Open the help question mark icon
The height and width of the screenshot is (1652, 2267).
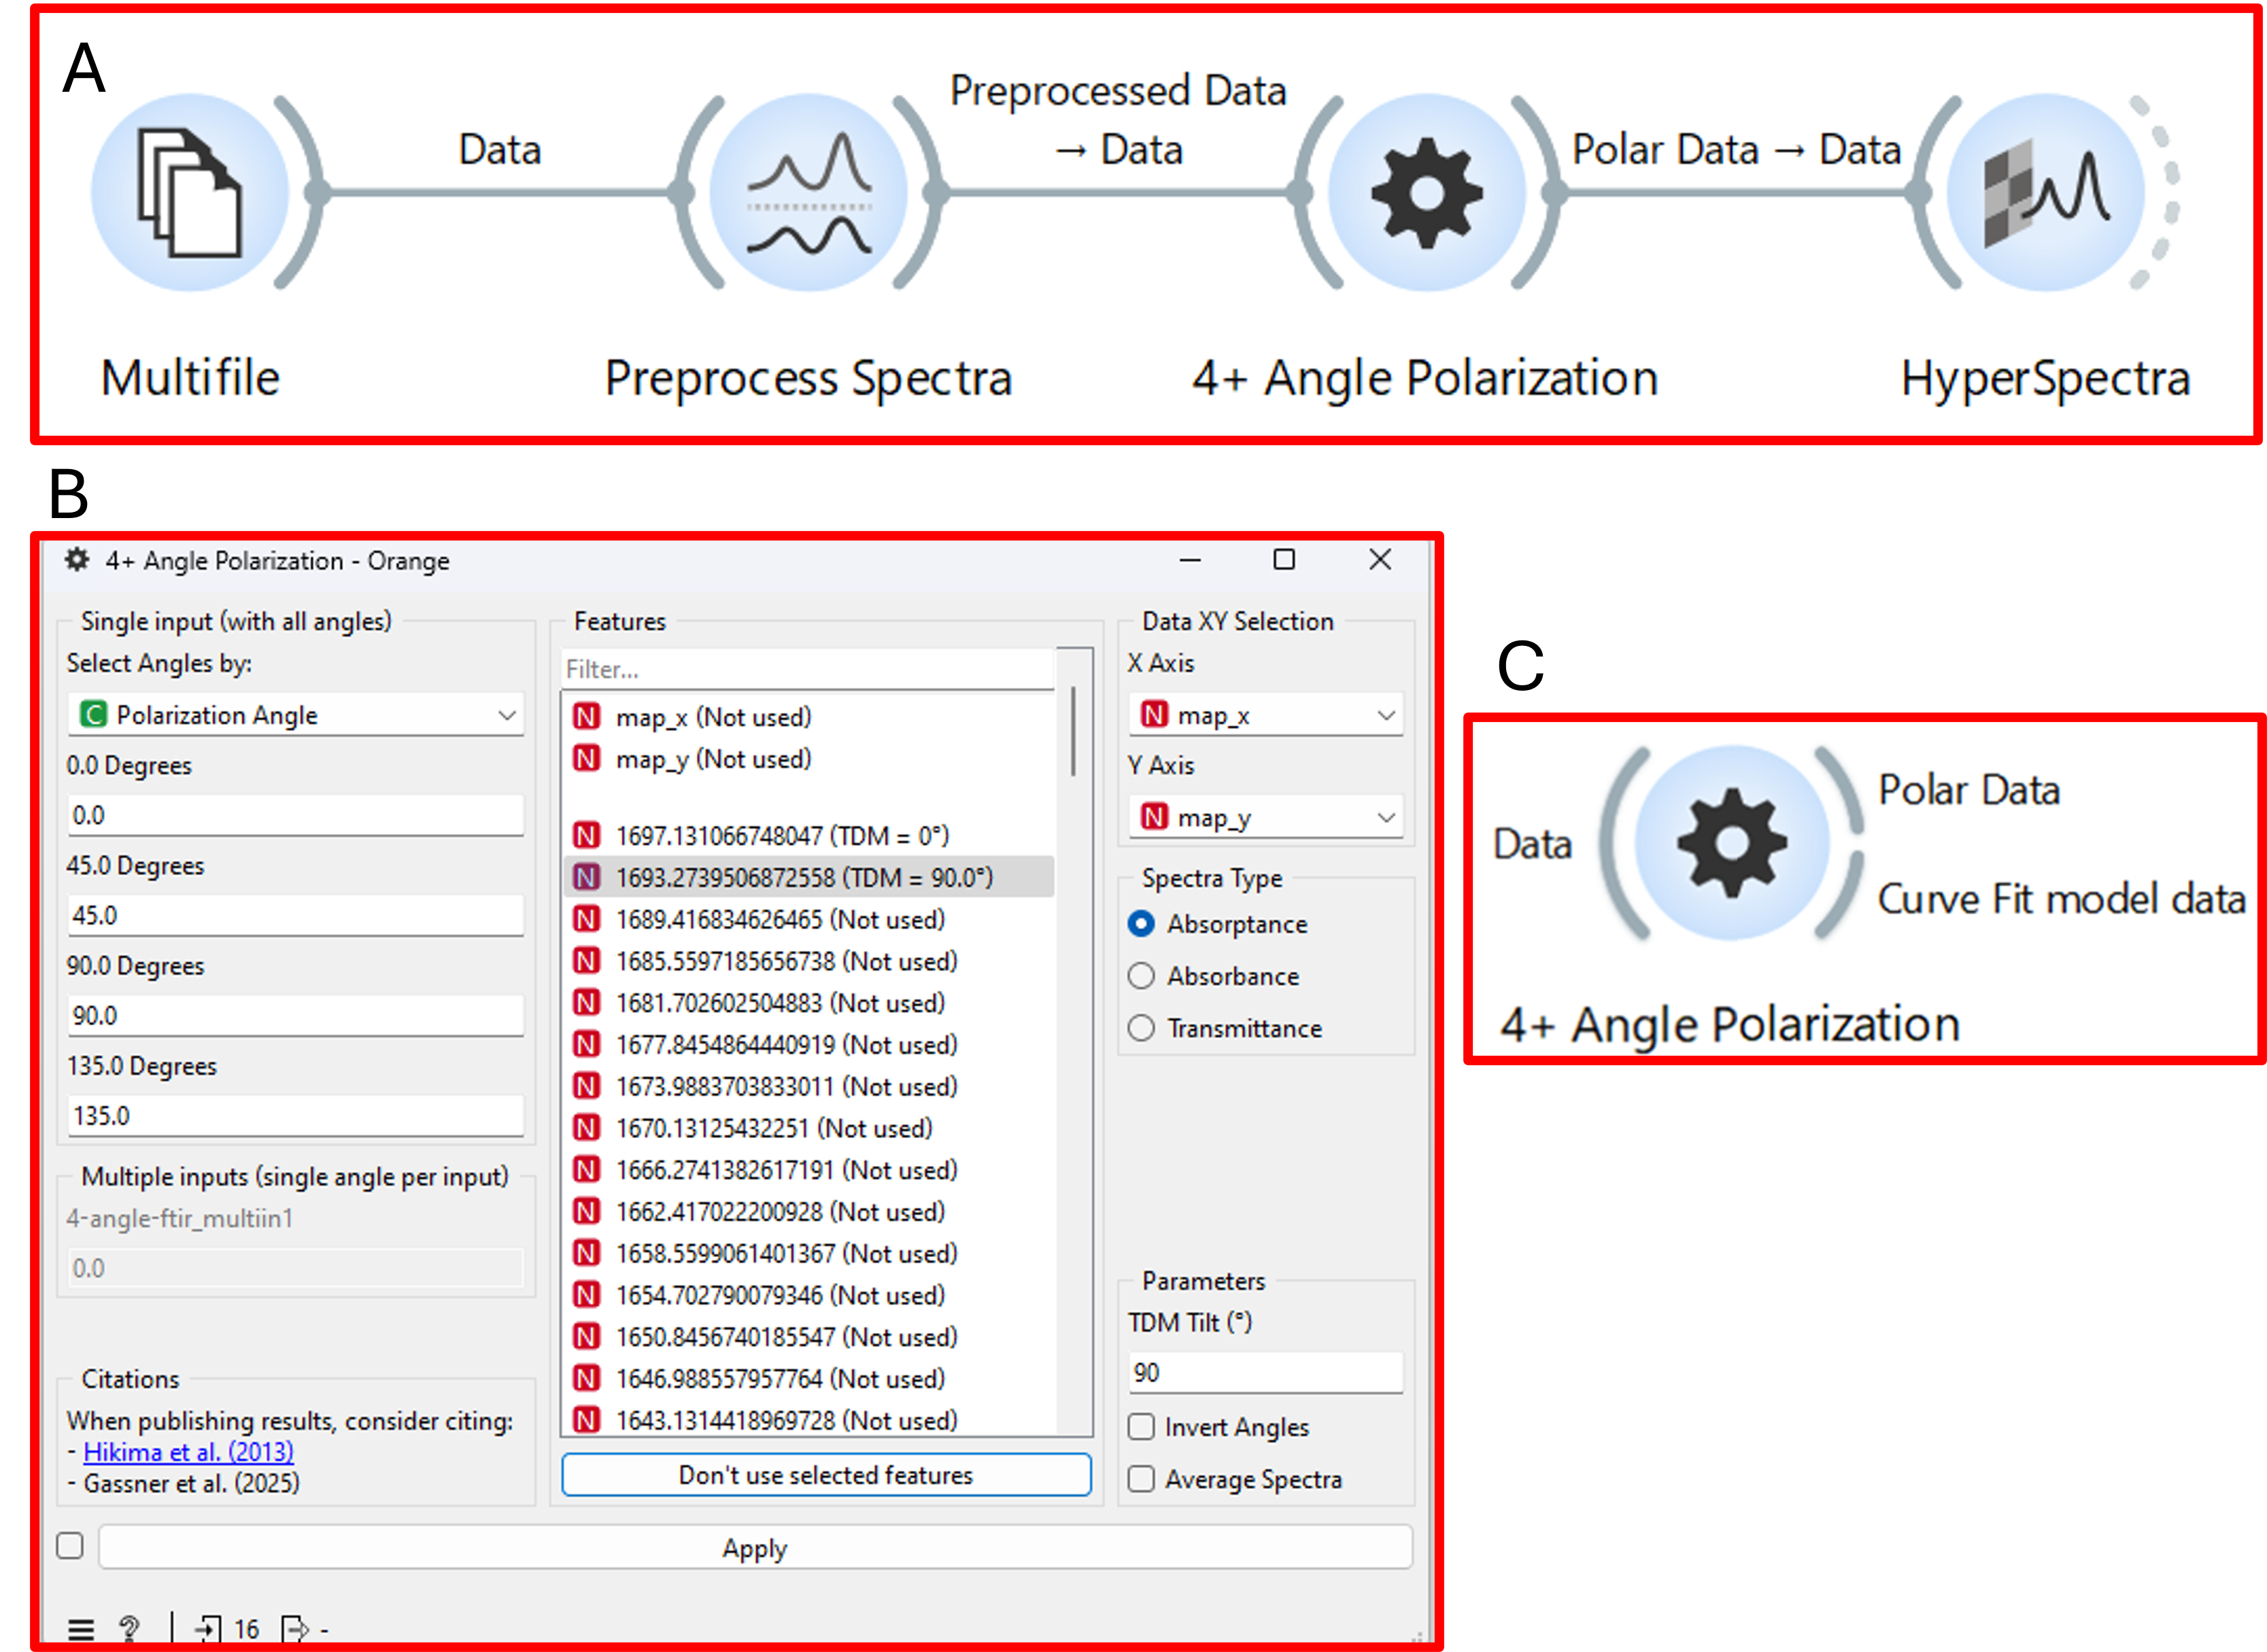(129, 1629)
